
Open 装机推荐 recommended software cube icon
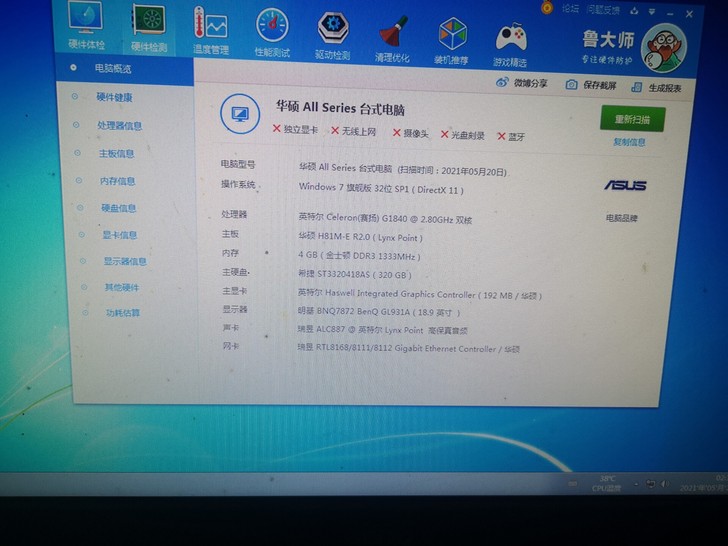[x=452, y=42]
